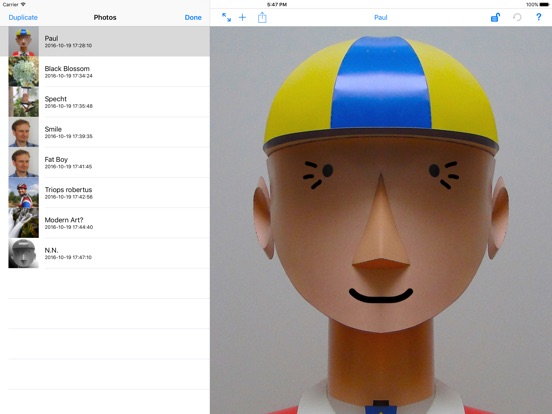
Task: Choose the Specht photo entry
Action: (x=105, y=102)
